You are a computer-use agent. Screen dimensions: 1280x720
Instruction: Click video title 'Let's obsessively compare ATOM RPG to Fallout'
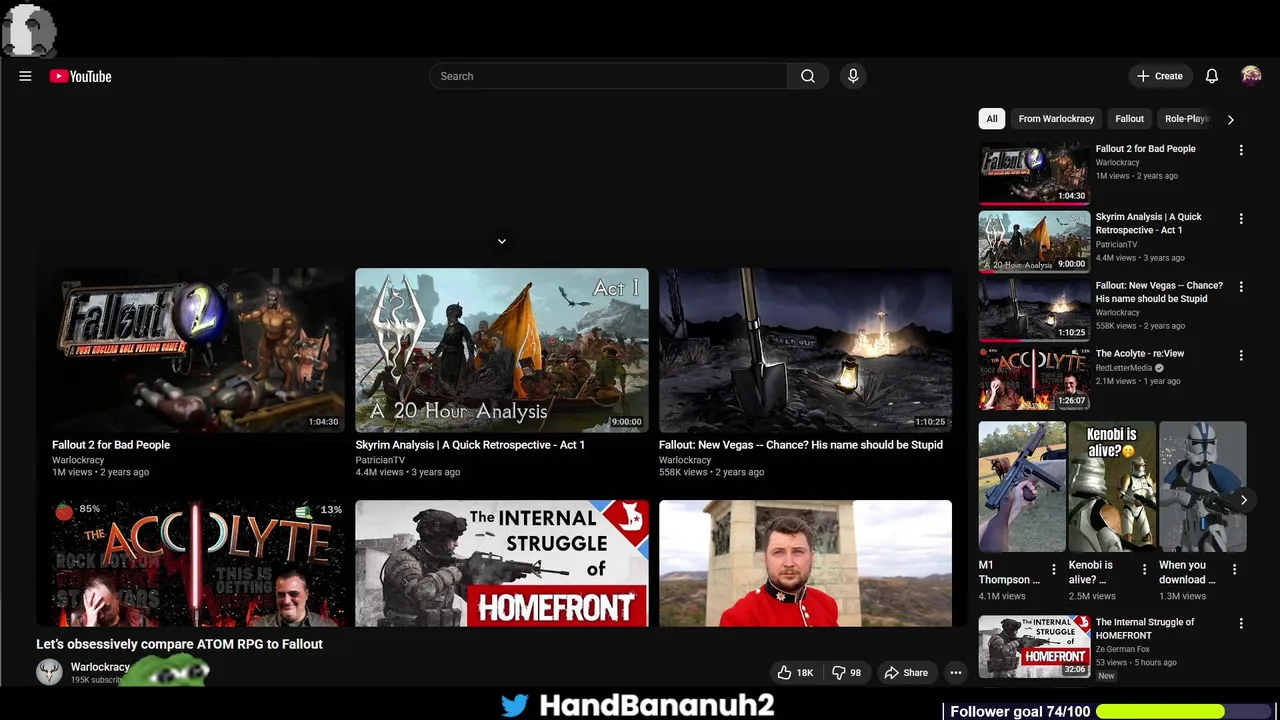[179, 644]
